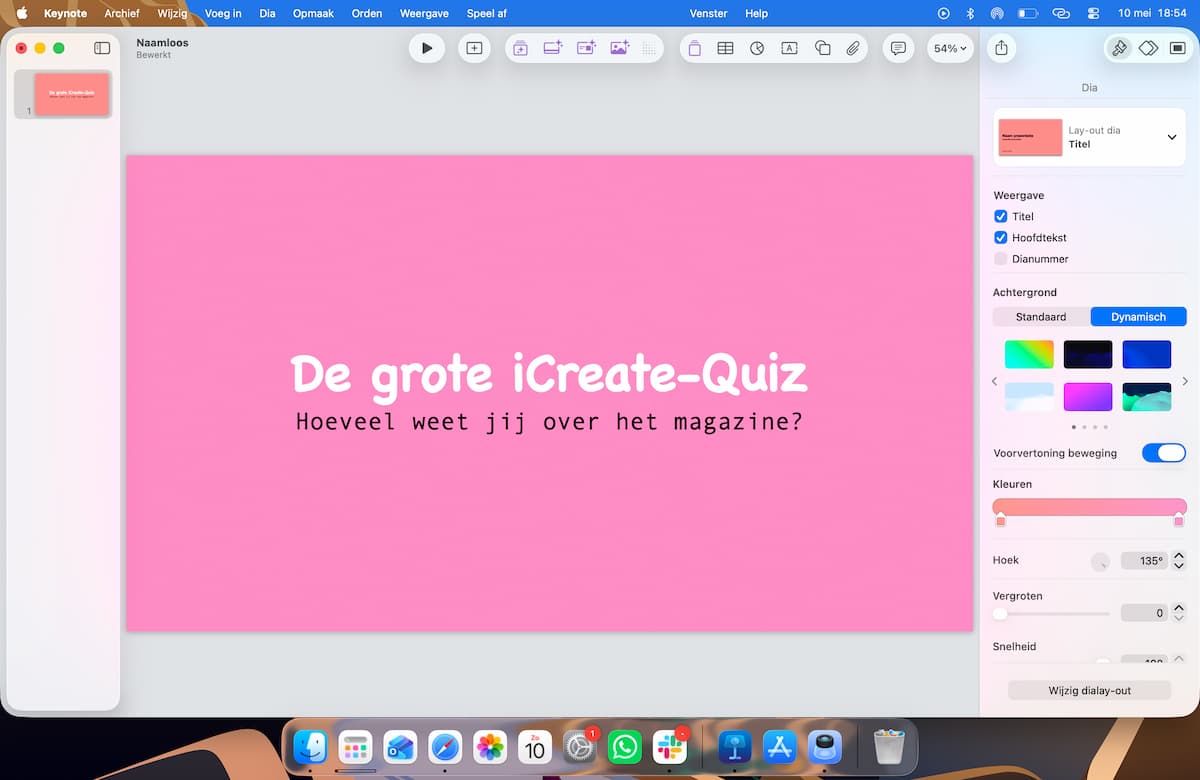Click the Wijzig dialay-out button
Image resolution: width=1200 pixels, height=780 pixels.
pyautogui.click(x=1089, y=690)
